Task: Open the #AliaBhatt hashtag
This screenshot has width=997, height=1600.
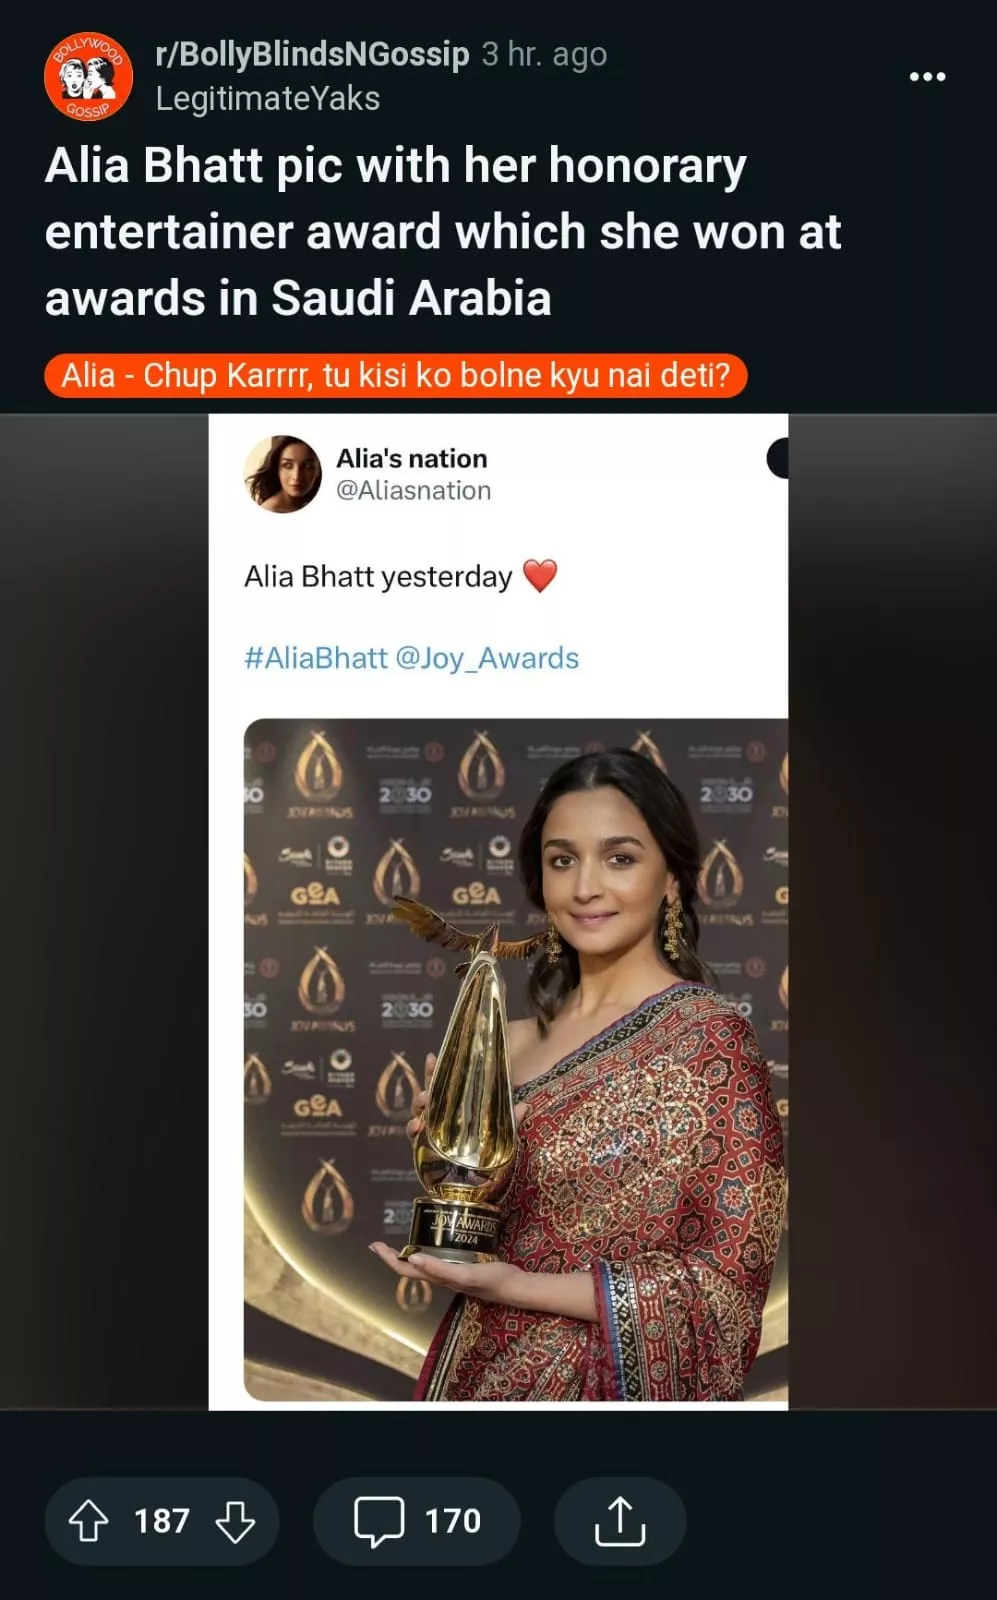Action: click(315, 658)
